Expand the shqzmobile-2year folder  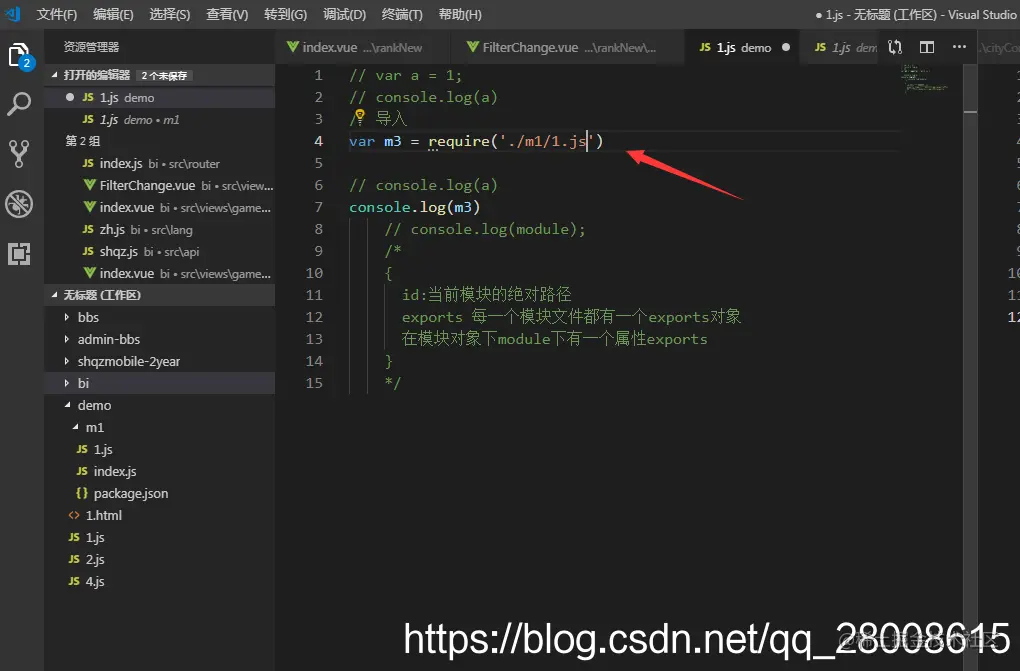tap(159, 361)
